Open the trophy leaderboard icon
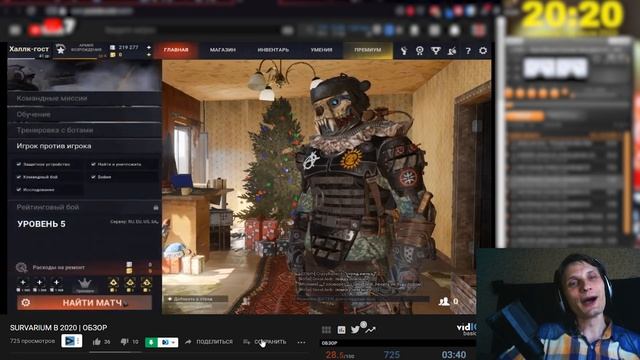Viewport: 640px width, 360px height. click(x=436, y=51)
